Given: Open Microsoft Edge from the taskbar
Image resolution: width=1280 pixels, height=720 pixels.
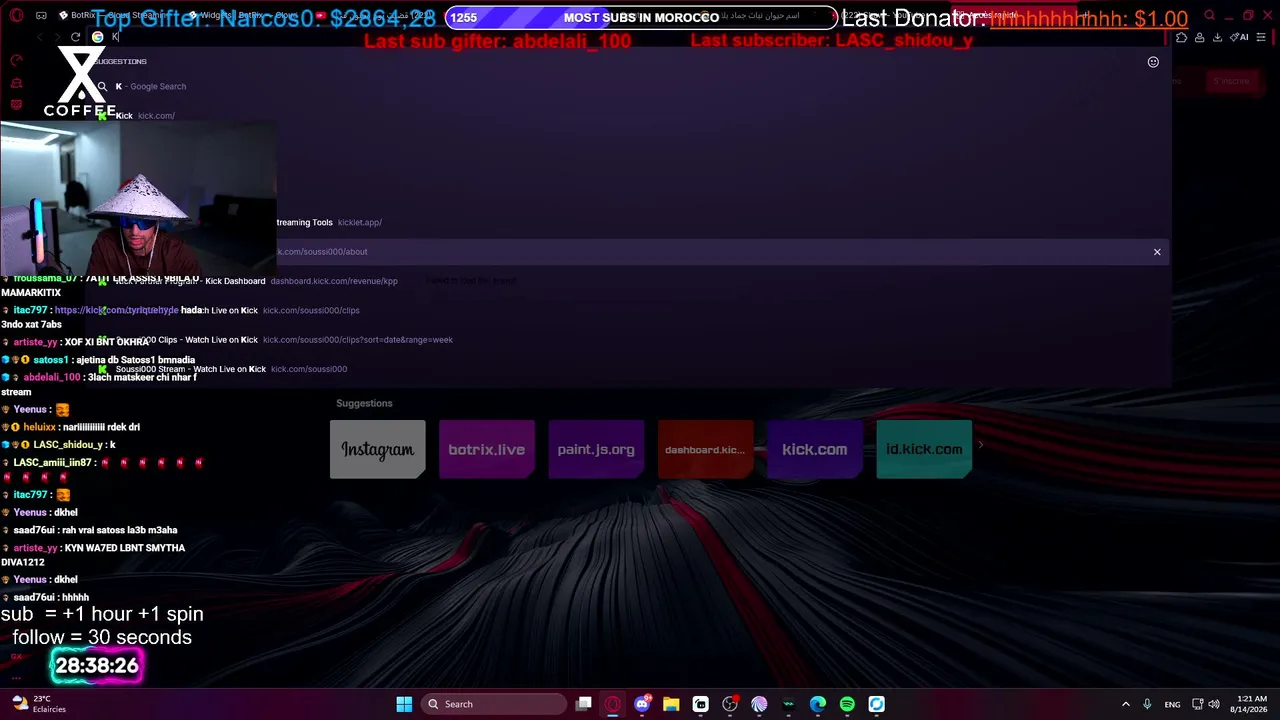Looking at the screenshot, I should [818, 704].
